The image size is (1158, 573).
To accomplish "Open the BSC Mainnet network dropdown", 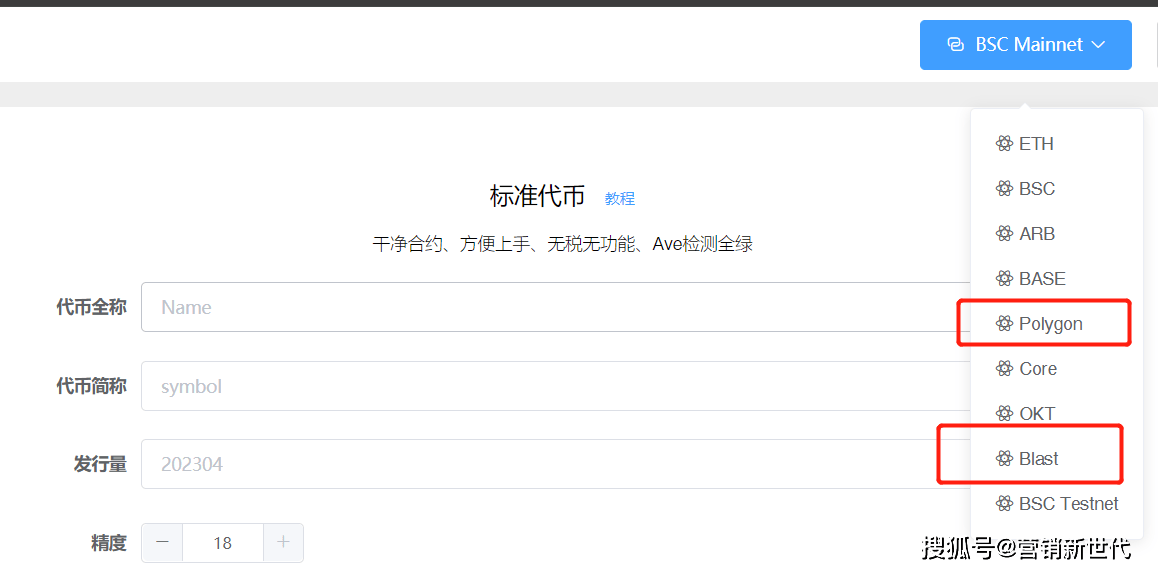I will [1025, 45].
